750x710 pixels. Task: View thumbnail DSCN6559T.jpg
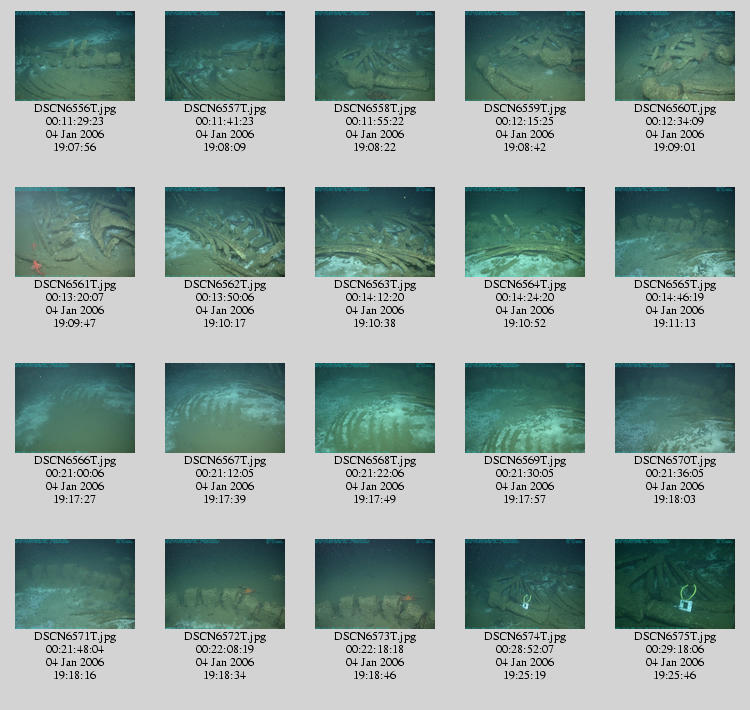point(525,56)
